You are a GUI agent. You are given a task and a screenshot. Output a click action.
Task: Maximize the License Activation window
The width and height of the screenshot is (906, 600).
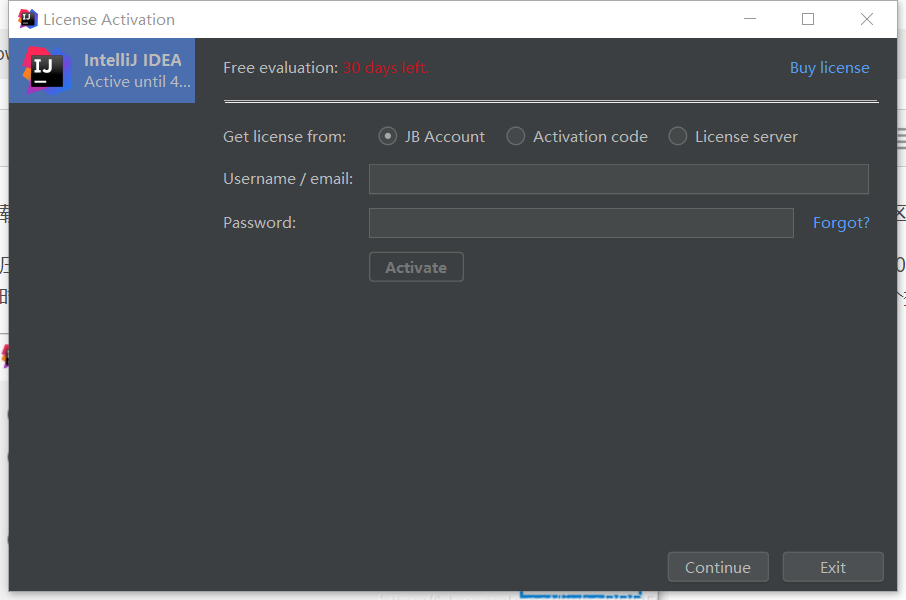[x=808, y=19]
